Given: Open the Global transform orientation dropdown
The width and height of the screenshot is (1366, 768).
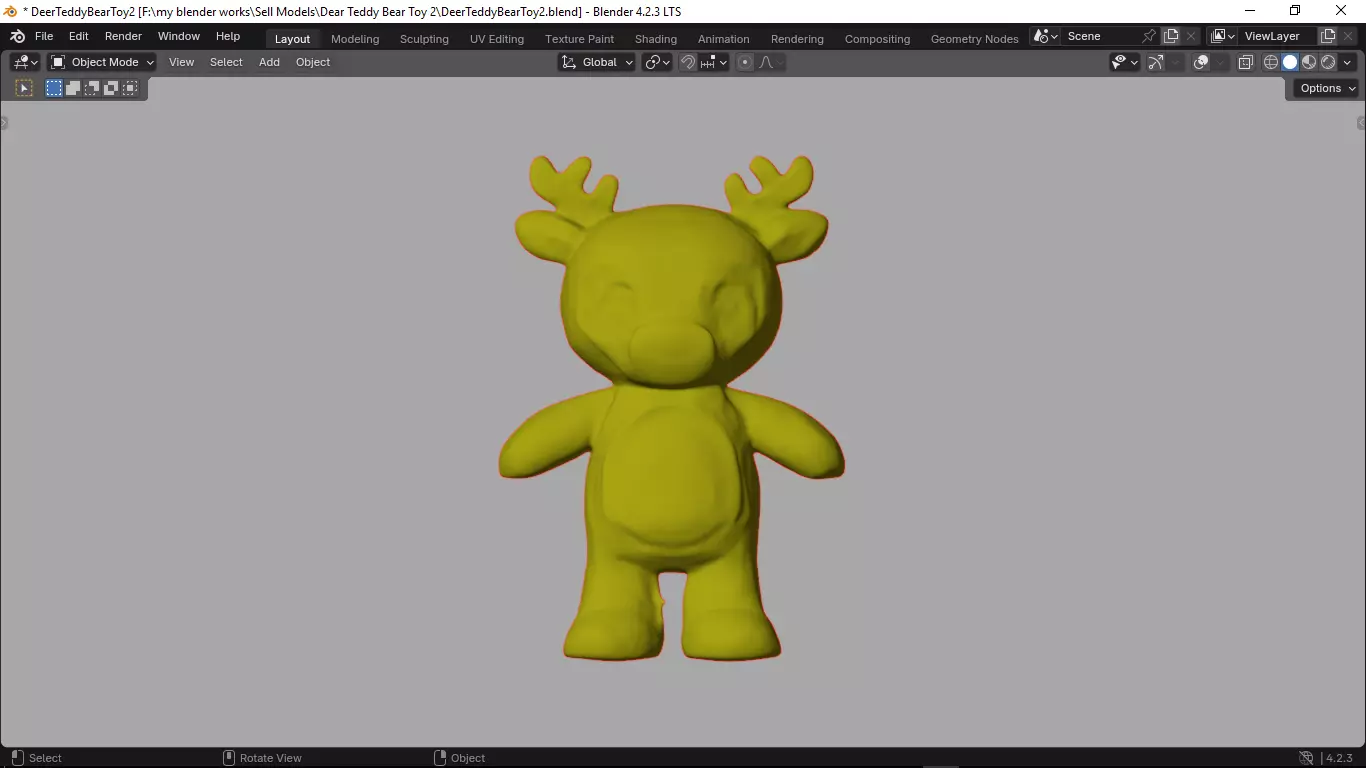Looking at the screenshot, I should tap(597, 62).
